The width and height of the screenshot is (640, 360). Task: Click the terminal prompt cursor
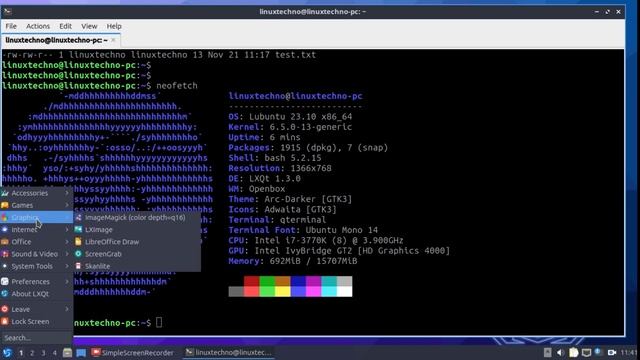(x=159, y=322)
